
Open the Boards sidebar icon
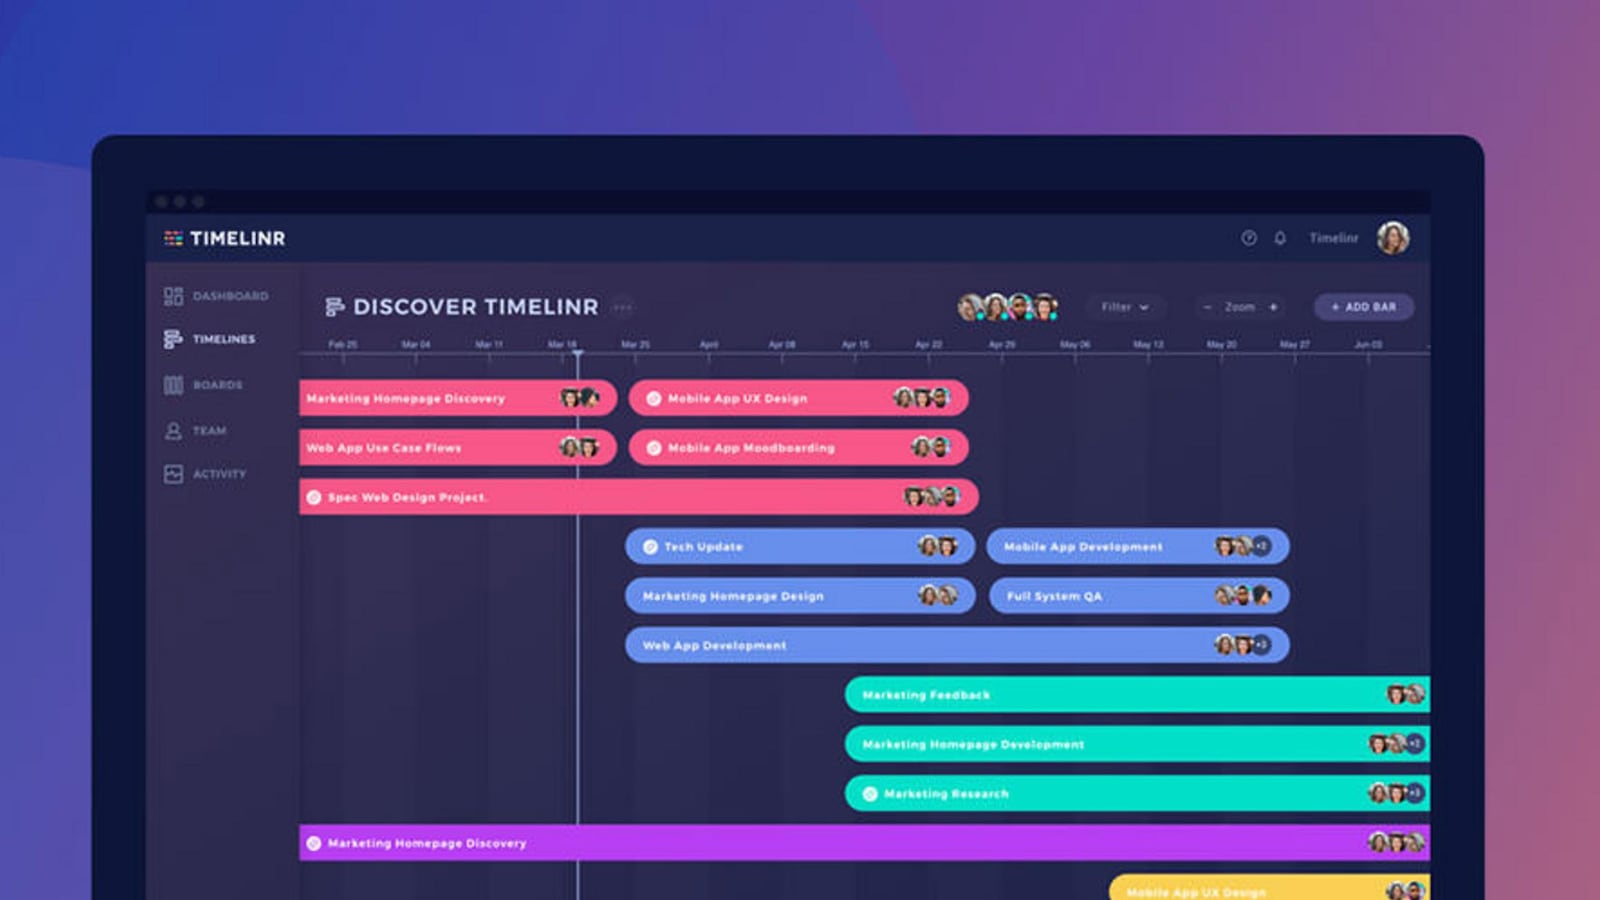pos(173,385)
